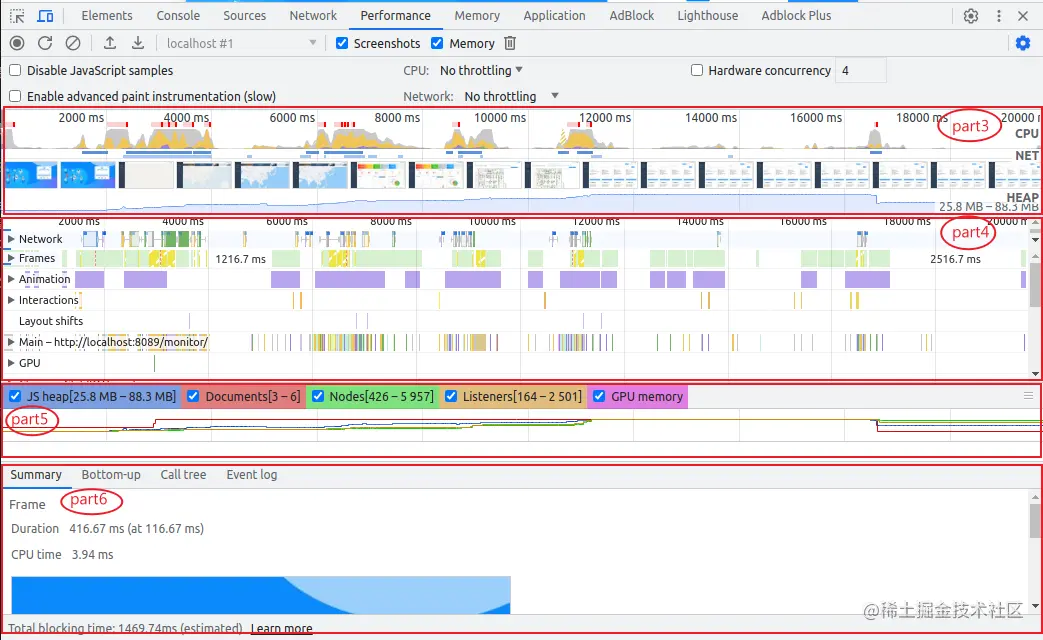Expand the Animation track
Viewport: 1043px width, 640px height.
[11, 279]
